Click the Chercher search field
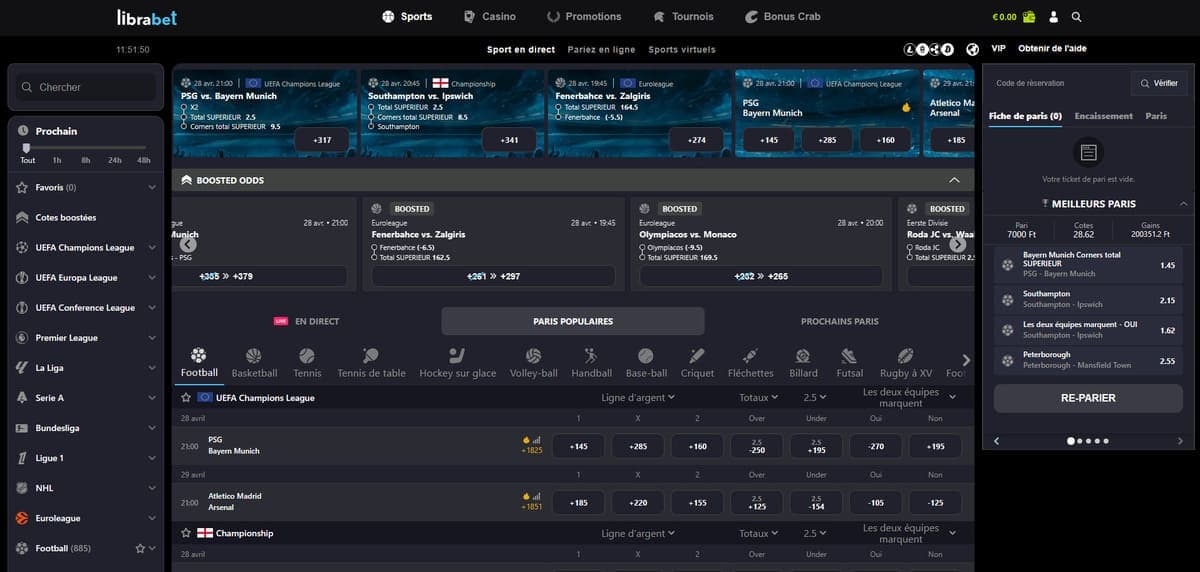1200x572 pixels. tap(86, 87)
